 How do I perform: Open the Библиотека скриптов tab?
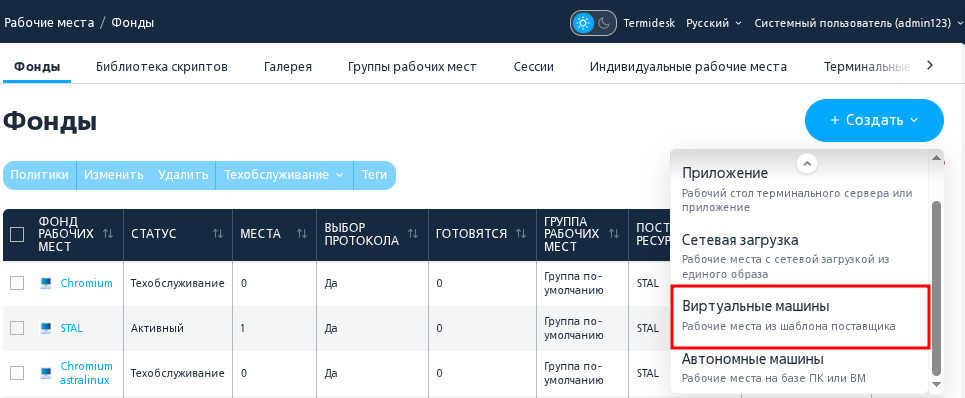[x=162, y=66]
